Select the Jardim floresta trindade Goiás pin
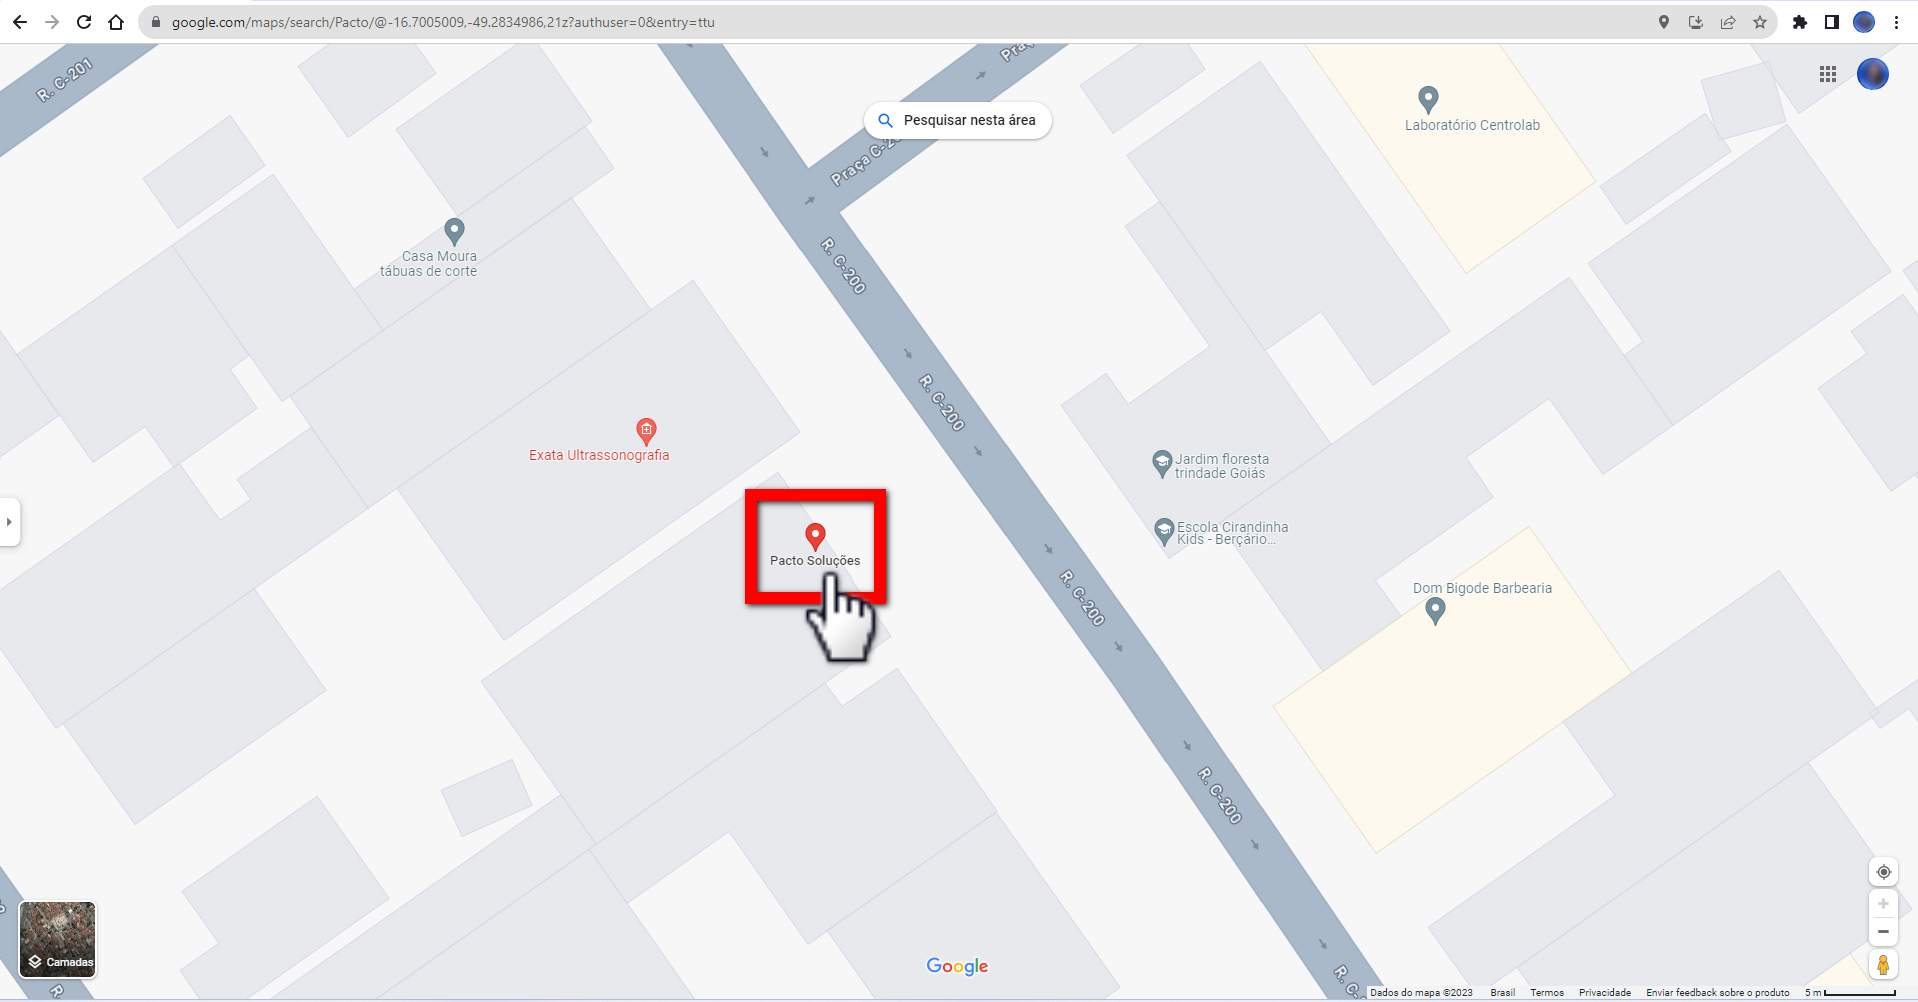 pyautogui.click(x=1161, y=464)
